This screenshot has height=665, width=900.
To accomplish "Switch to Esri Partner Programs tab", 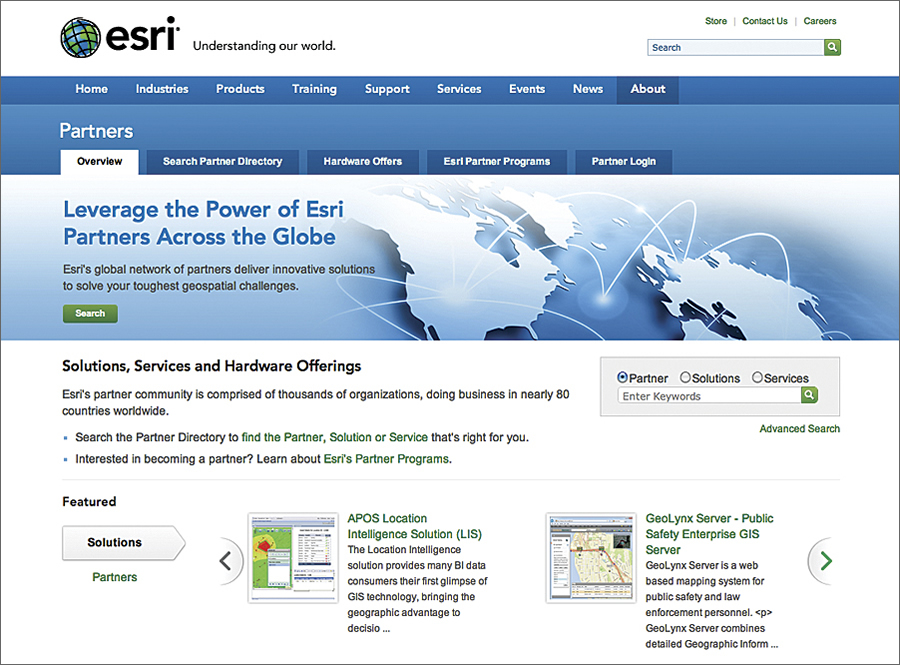I will tap(497, 162).
